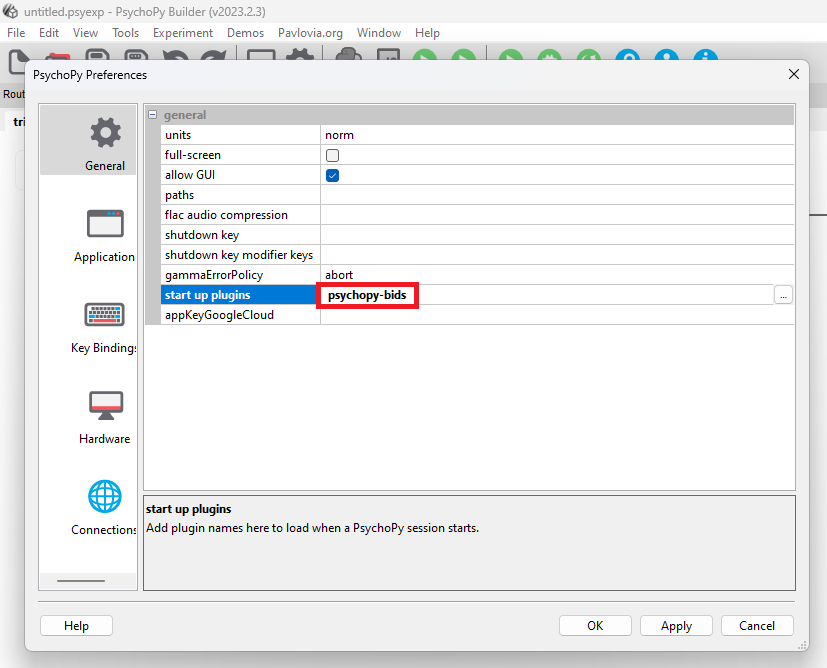Open the View menu
This screenshot has width=827, height=668.
85,33
